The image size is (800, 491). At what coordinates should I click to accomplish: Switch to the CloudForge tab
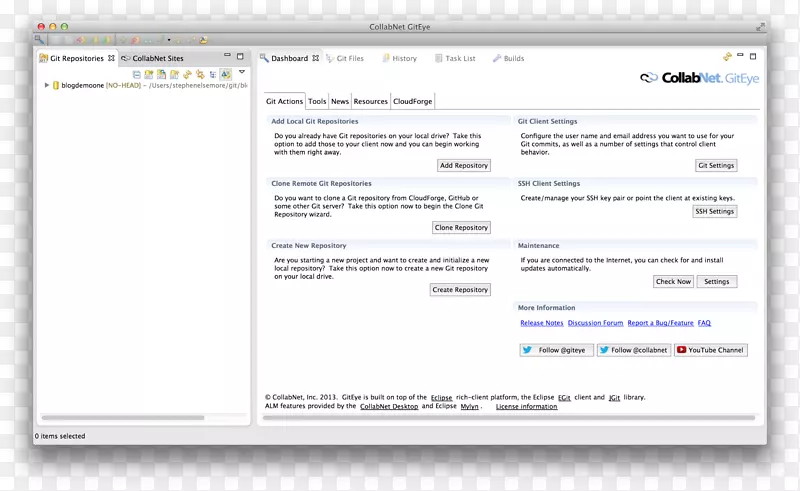[x=412, y=101]
